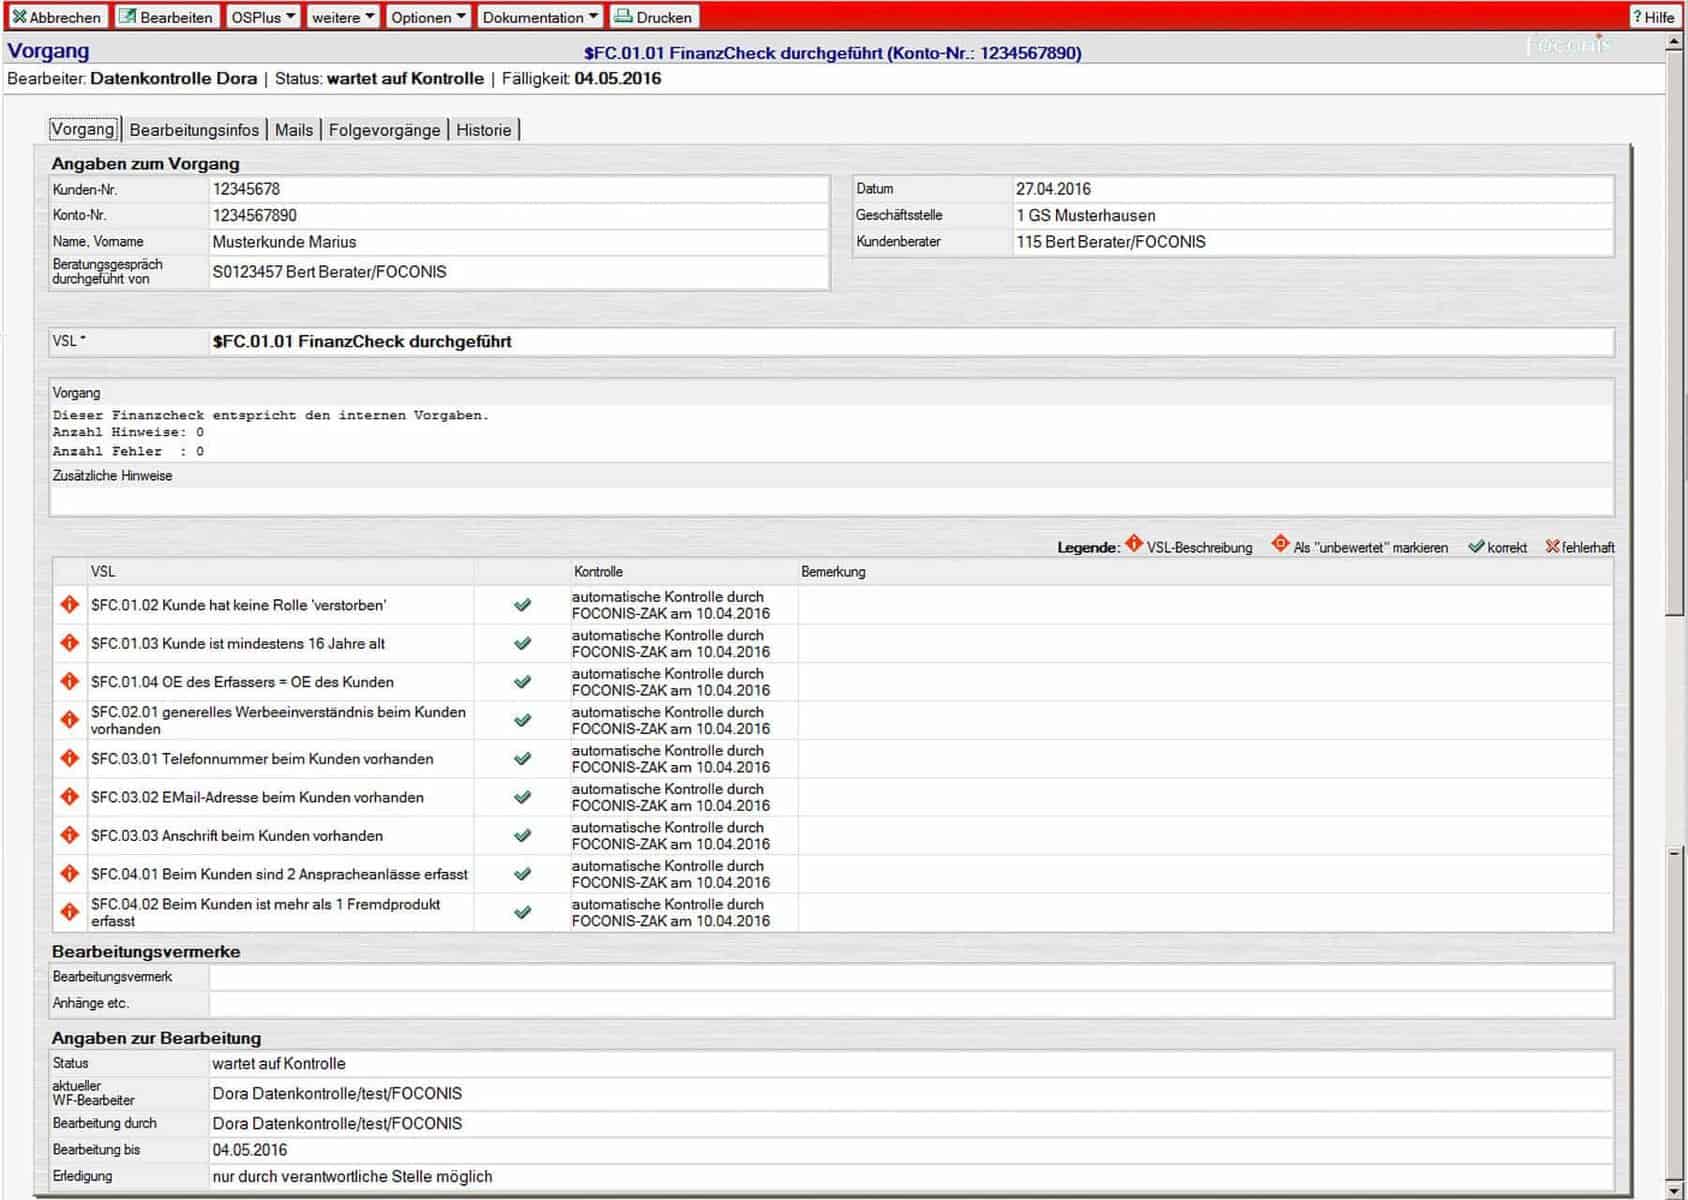Click green checkmark for $FC.03.02 row
This screenshot has width=1688, height=1200.
click(x=522, y=797)
